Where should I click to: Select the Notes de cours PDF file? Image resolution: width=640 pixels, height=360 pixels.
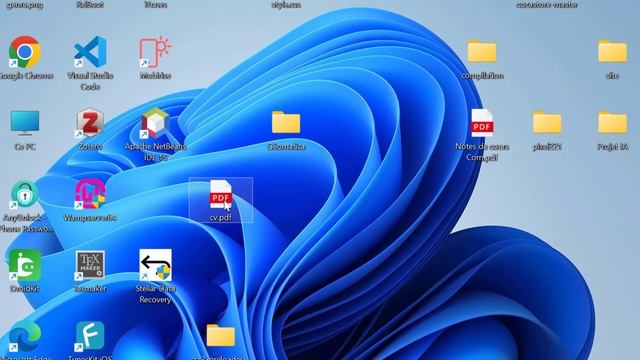point(482,123)
